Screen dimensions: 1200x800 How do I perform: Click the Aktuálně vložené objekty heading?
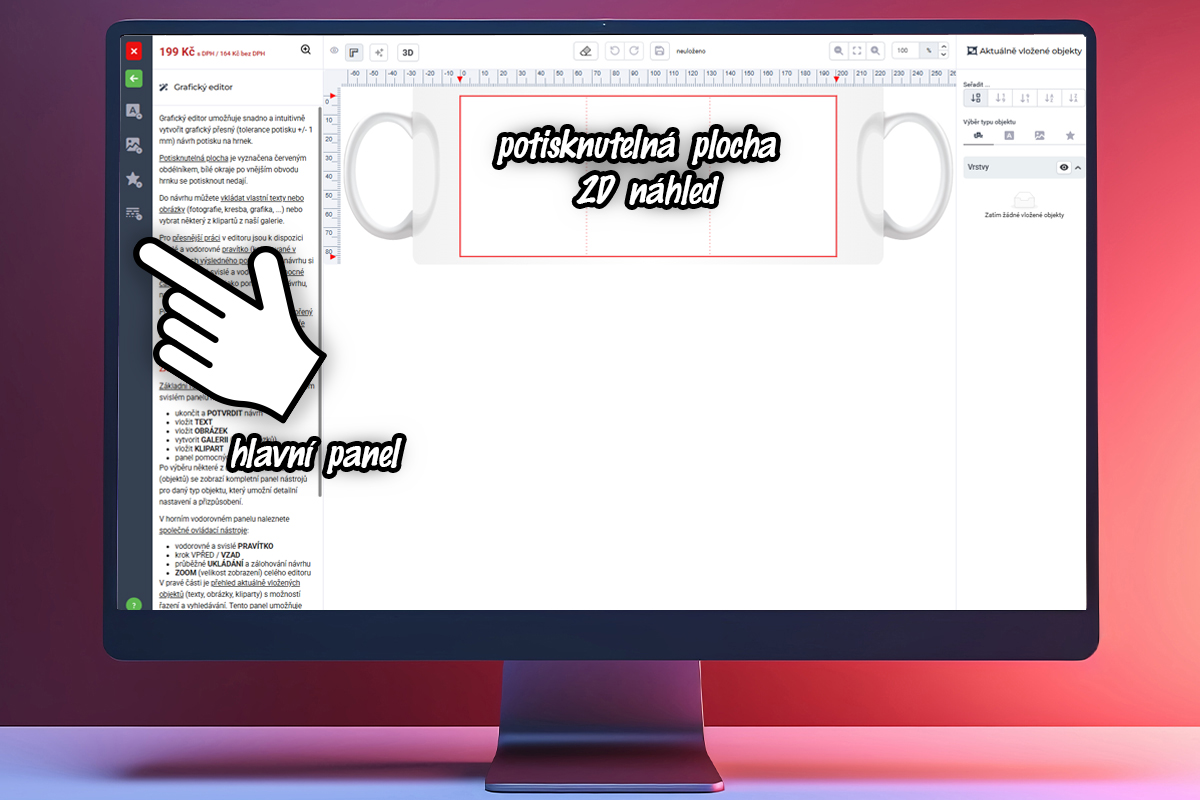pos(1031,51)
